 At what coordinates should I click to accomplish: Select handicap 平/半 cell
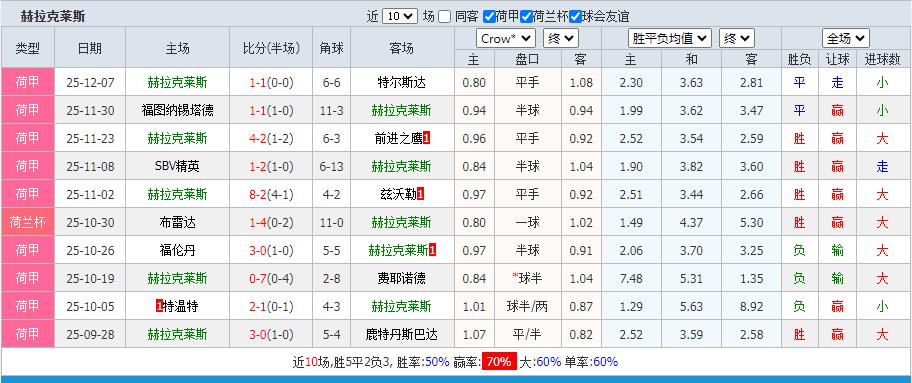(528, 334)
